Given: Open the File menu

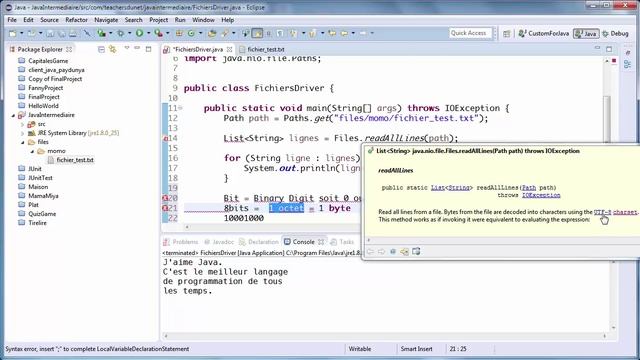Looking at the screenshot, I should tap(12, 20).
